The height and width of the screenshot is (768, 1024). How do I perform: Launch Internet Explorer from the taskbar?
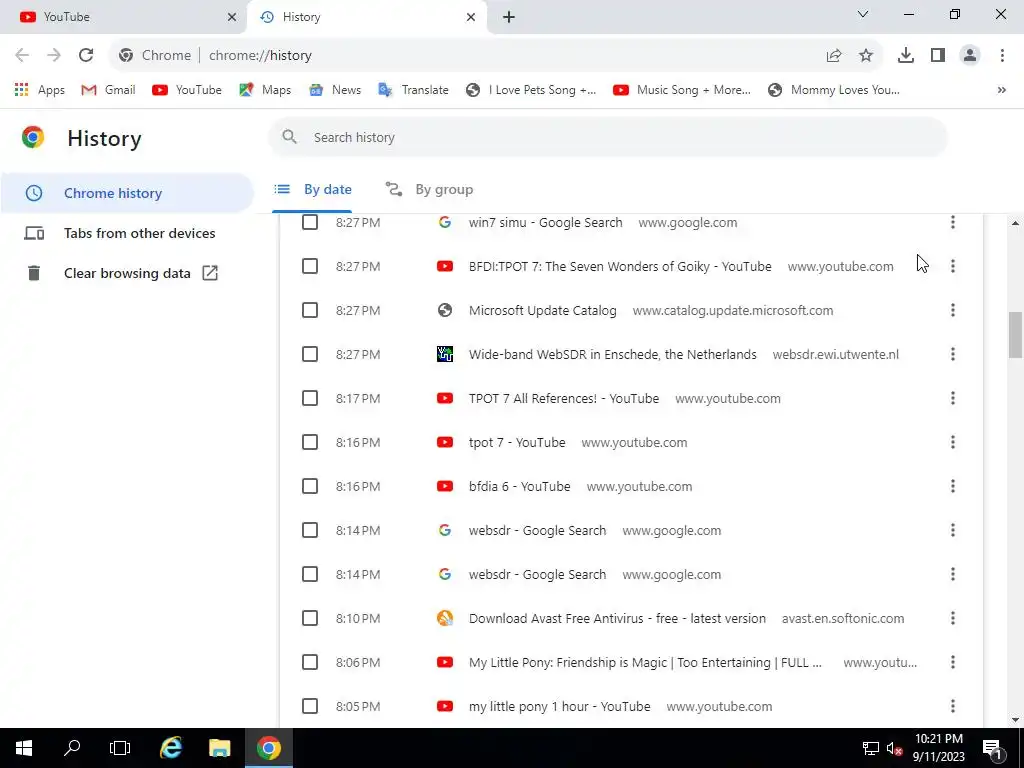pyautogui.click(x=171, y=748)
